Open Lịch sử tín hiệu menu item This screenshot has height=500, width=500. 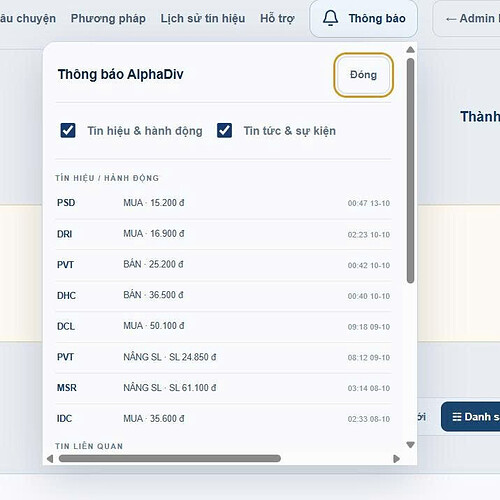pos(203,18)
